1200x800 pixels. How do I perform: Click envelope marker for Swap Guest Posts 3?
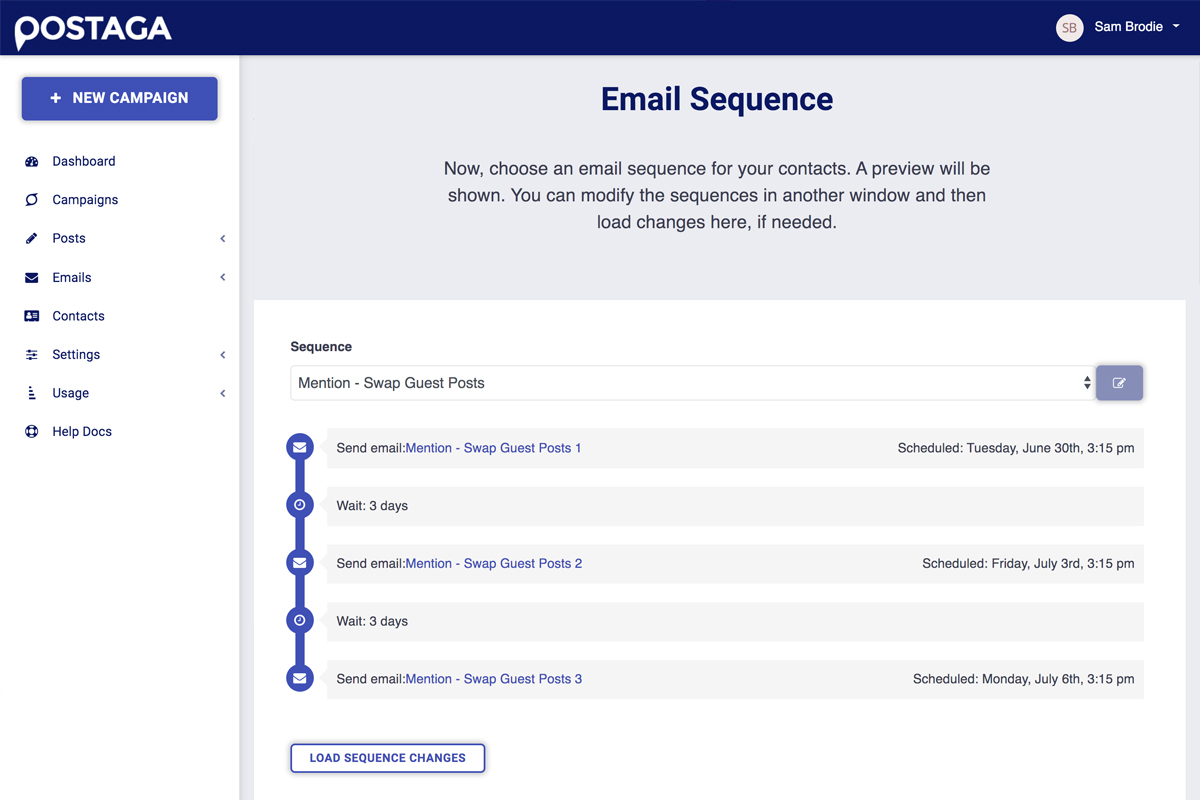tap(299, 679)
